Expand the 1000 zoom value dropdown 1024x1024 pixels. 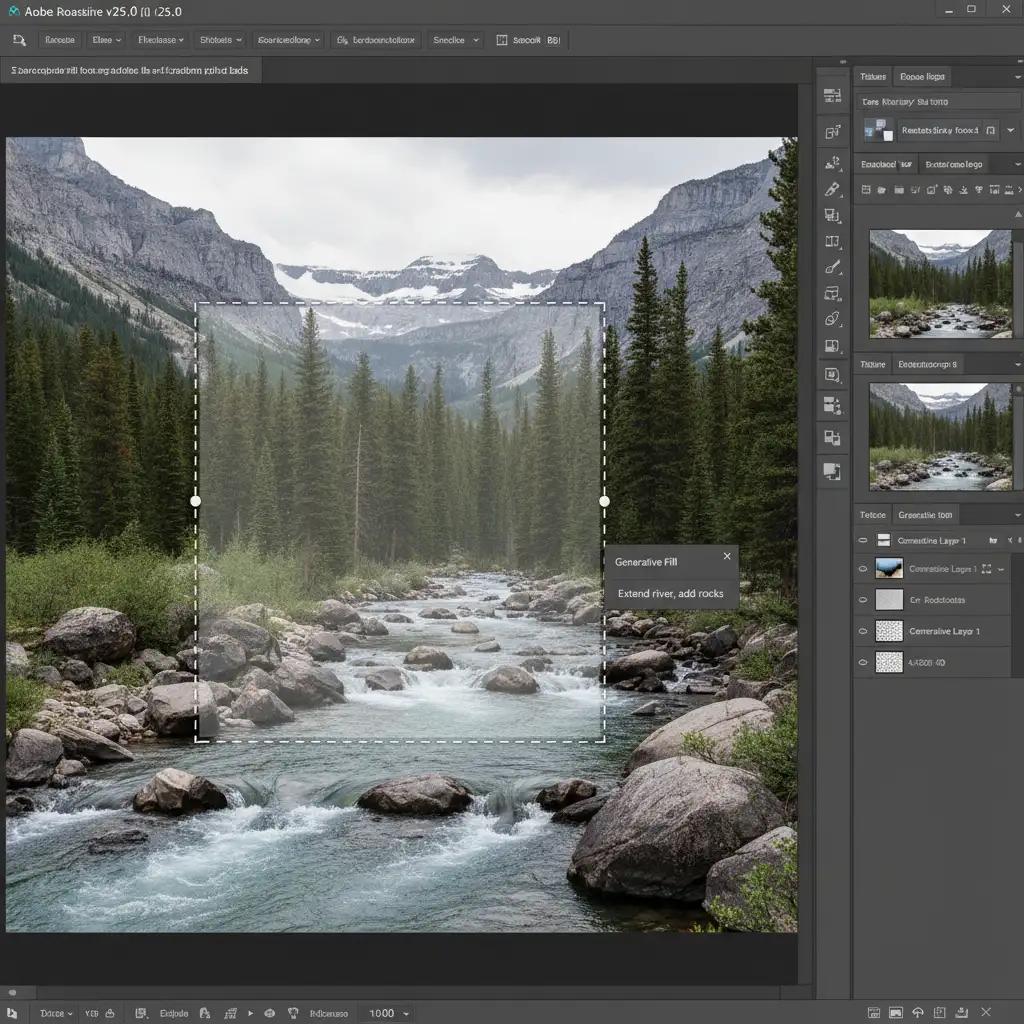click(406, 1013)
